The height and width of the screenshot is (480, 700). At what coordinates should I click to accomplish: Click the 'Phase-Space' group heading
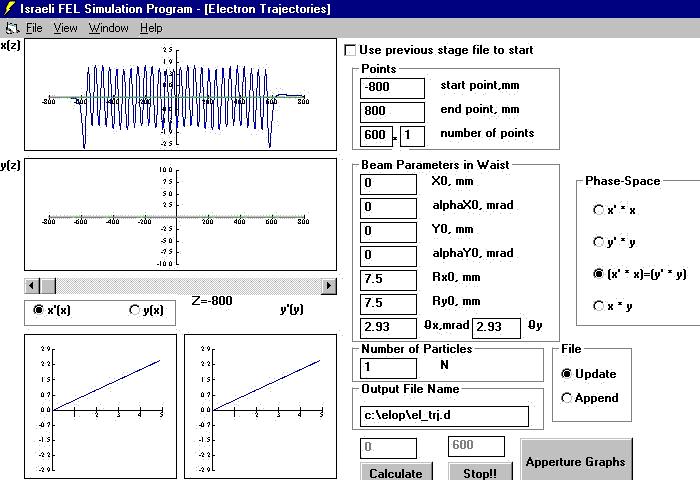[622, 181]
